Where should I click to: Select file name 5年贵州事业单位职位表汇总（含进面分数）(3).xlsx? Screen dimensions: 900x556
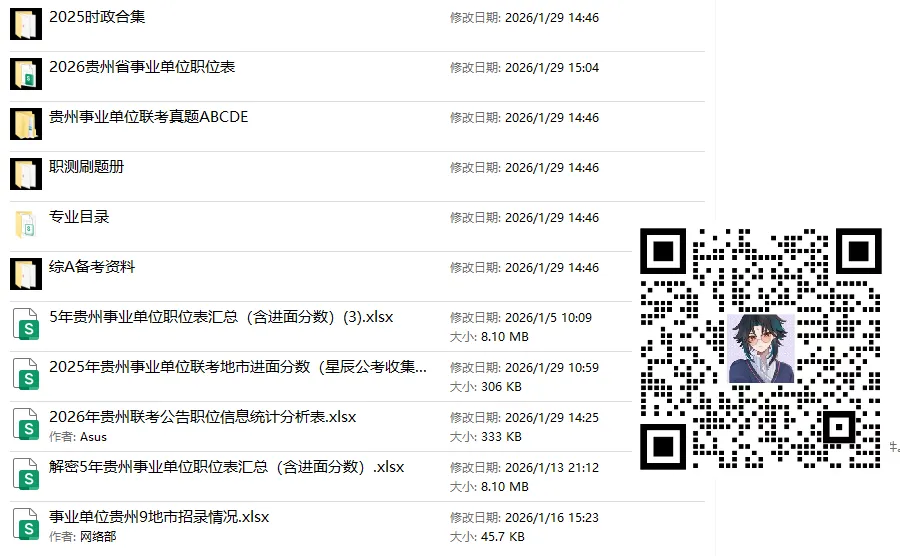[x=221, y=317]
